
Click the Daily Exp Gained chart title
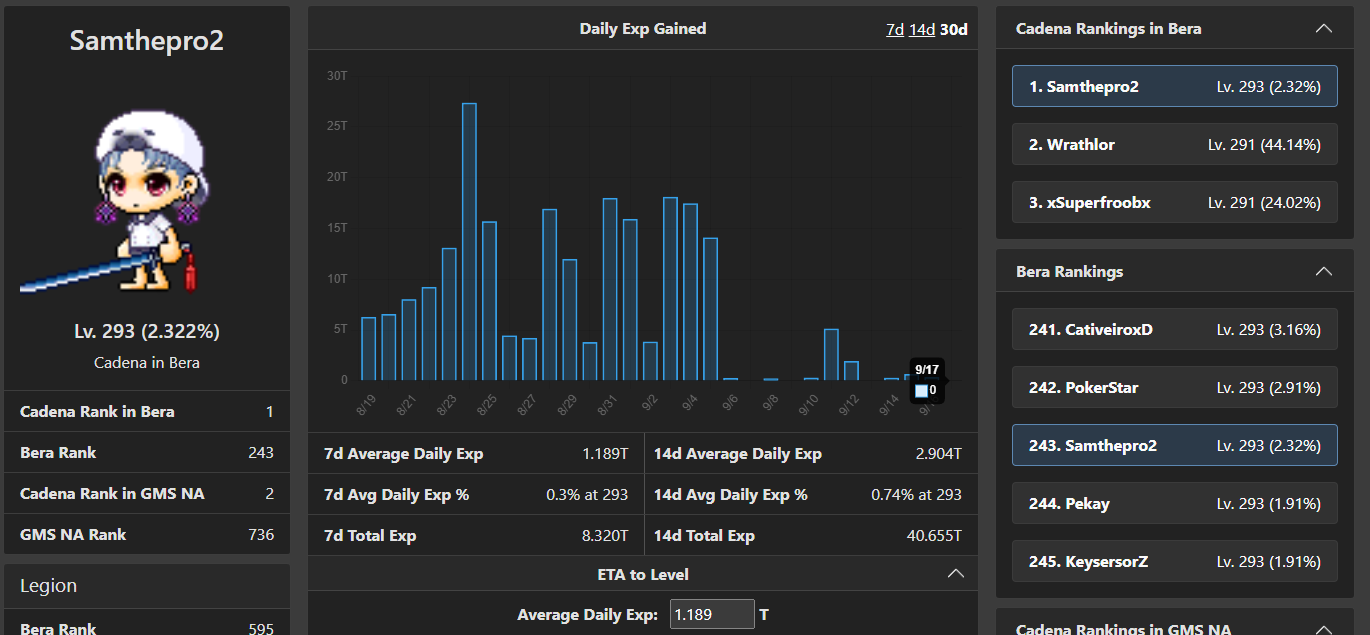click(x=643, y=29)
